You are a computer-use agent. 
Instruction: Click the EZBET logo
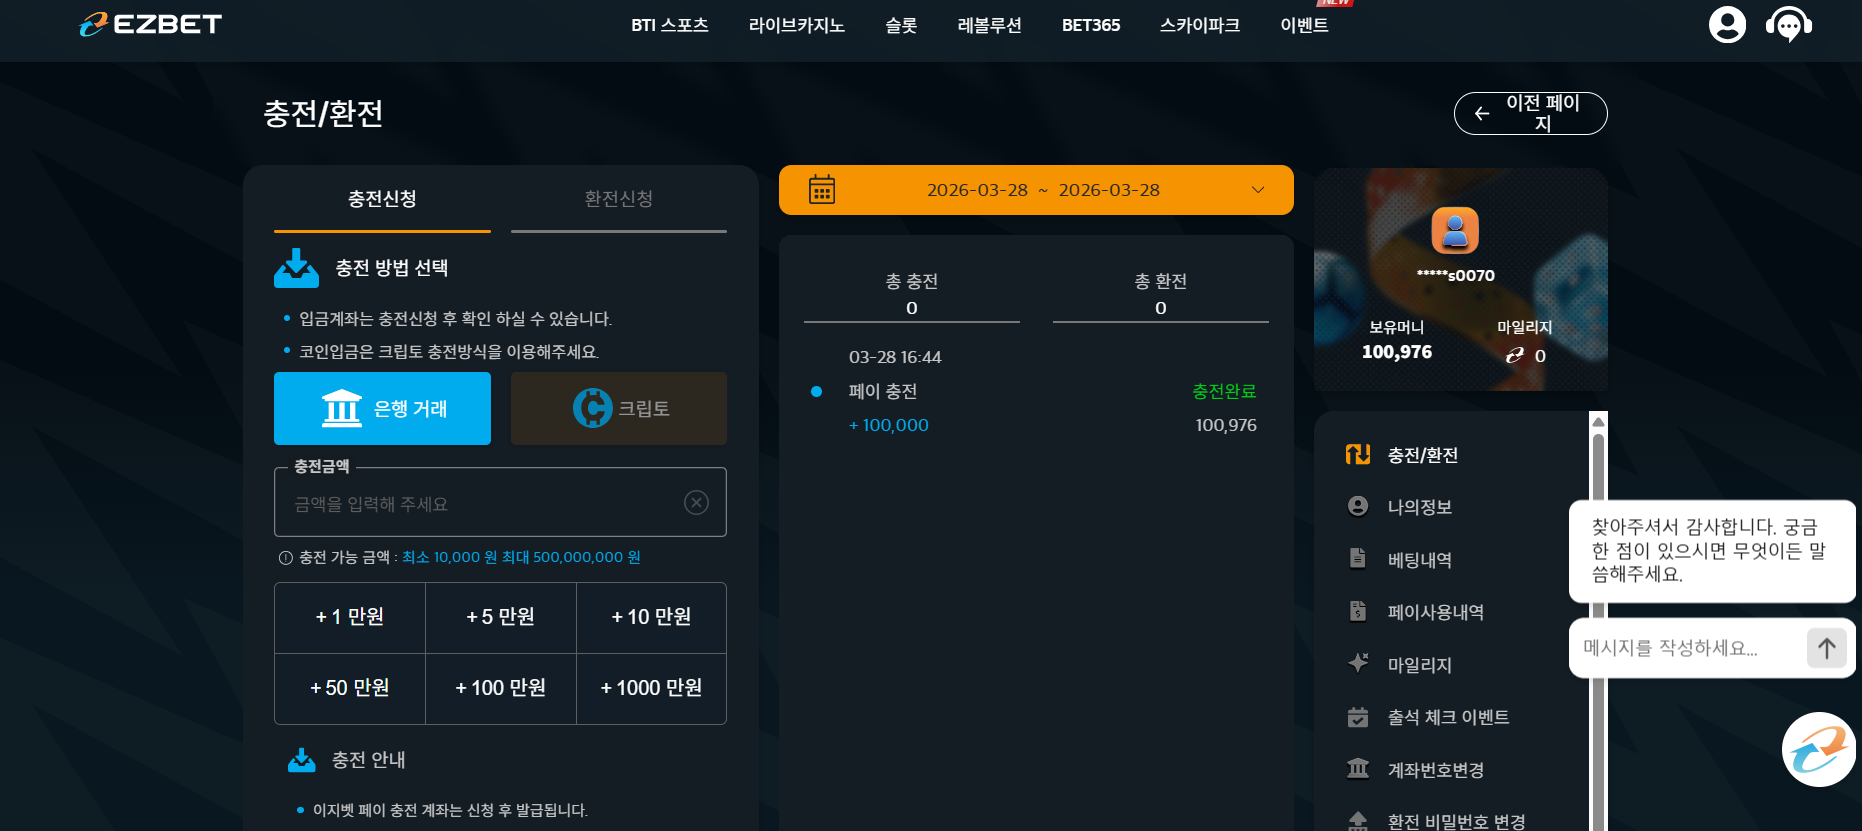click(151, 24)
